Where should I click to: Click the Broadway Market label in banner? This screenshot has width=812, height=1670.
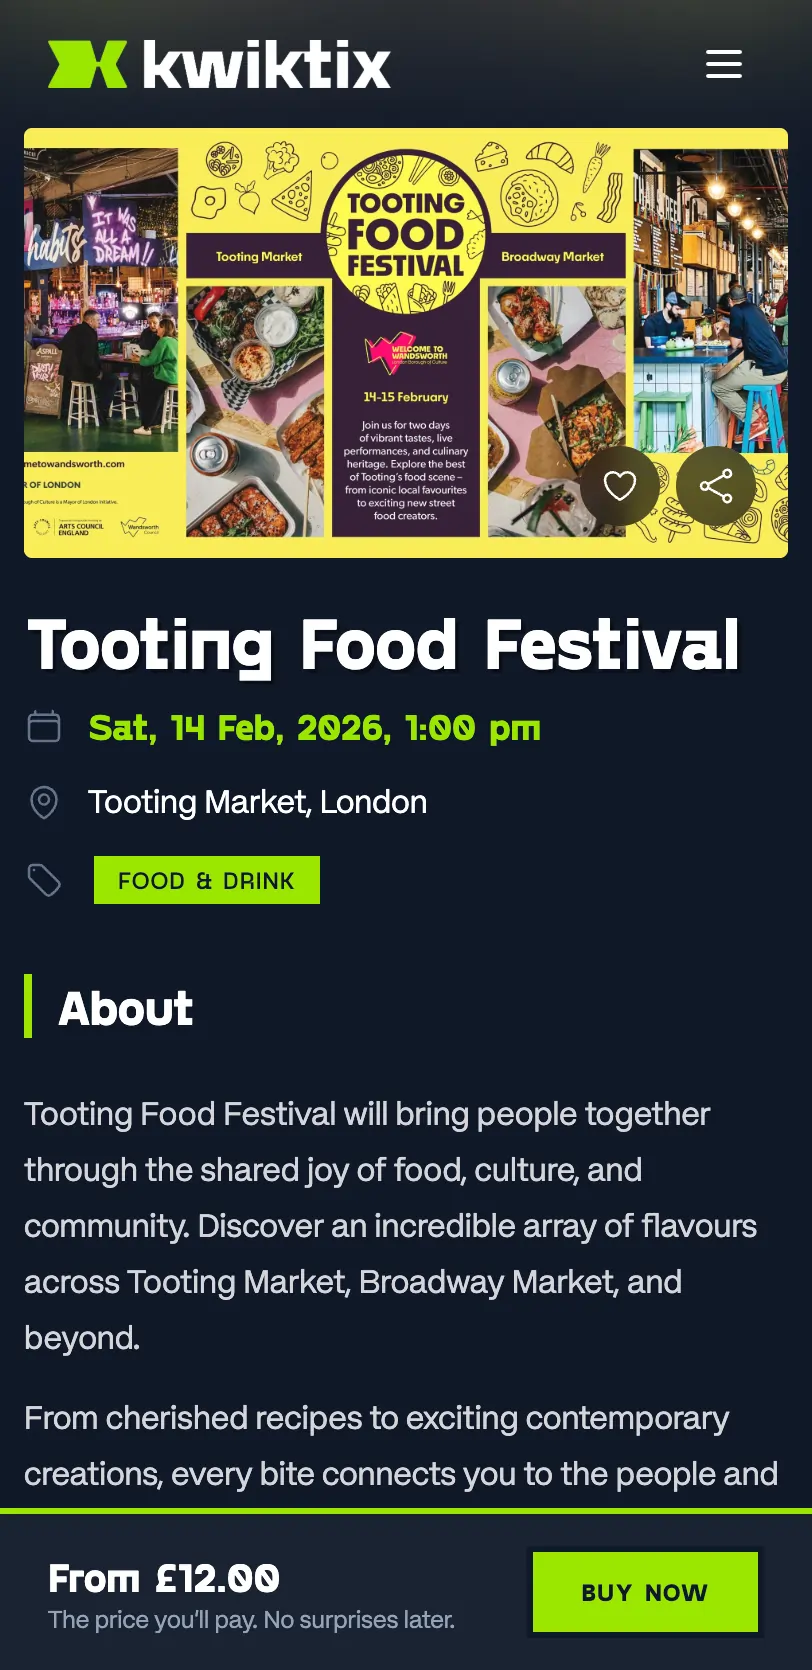[552, 257]
